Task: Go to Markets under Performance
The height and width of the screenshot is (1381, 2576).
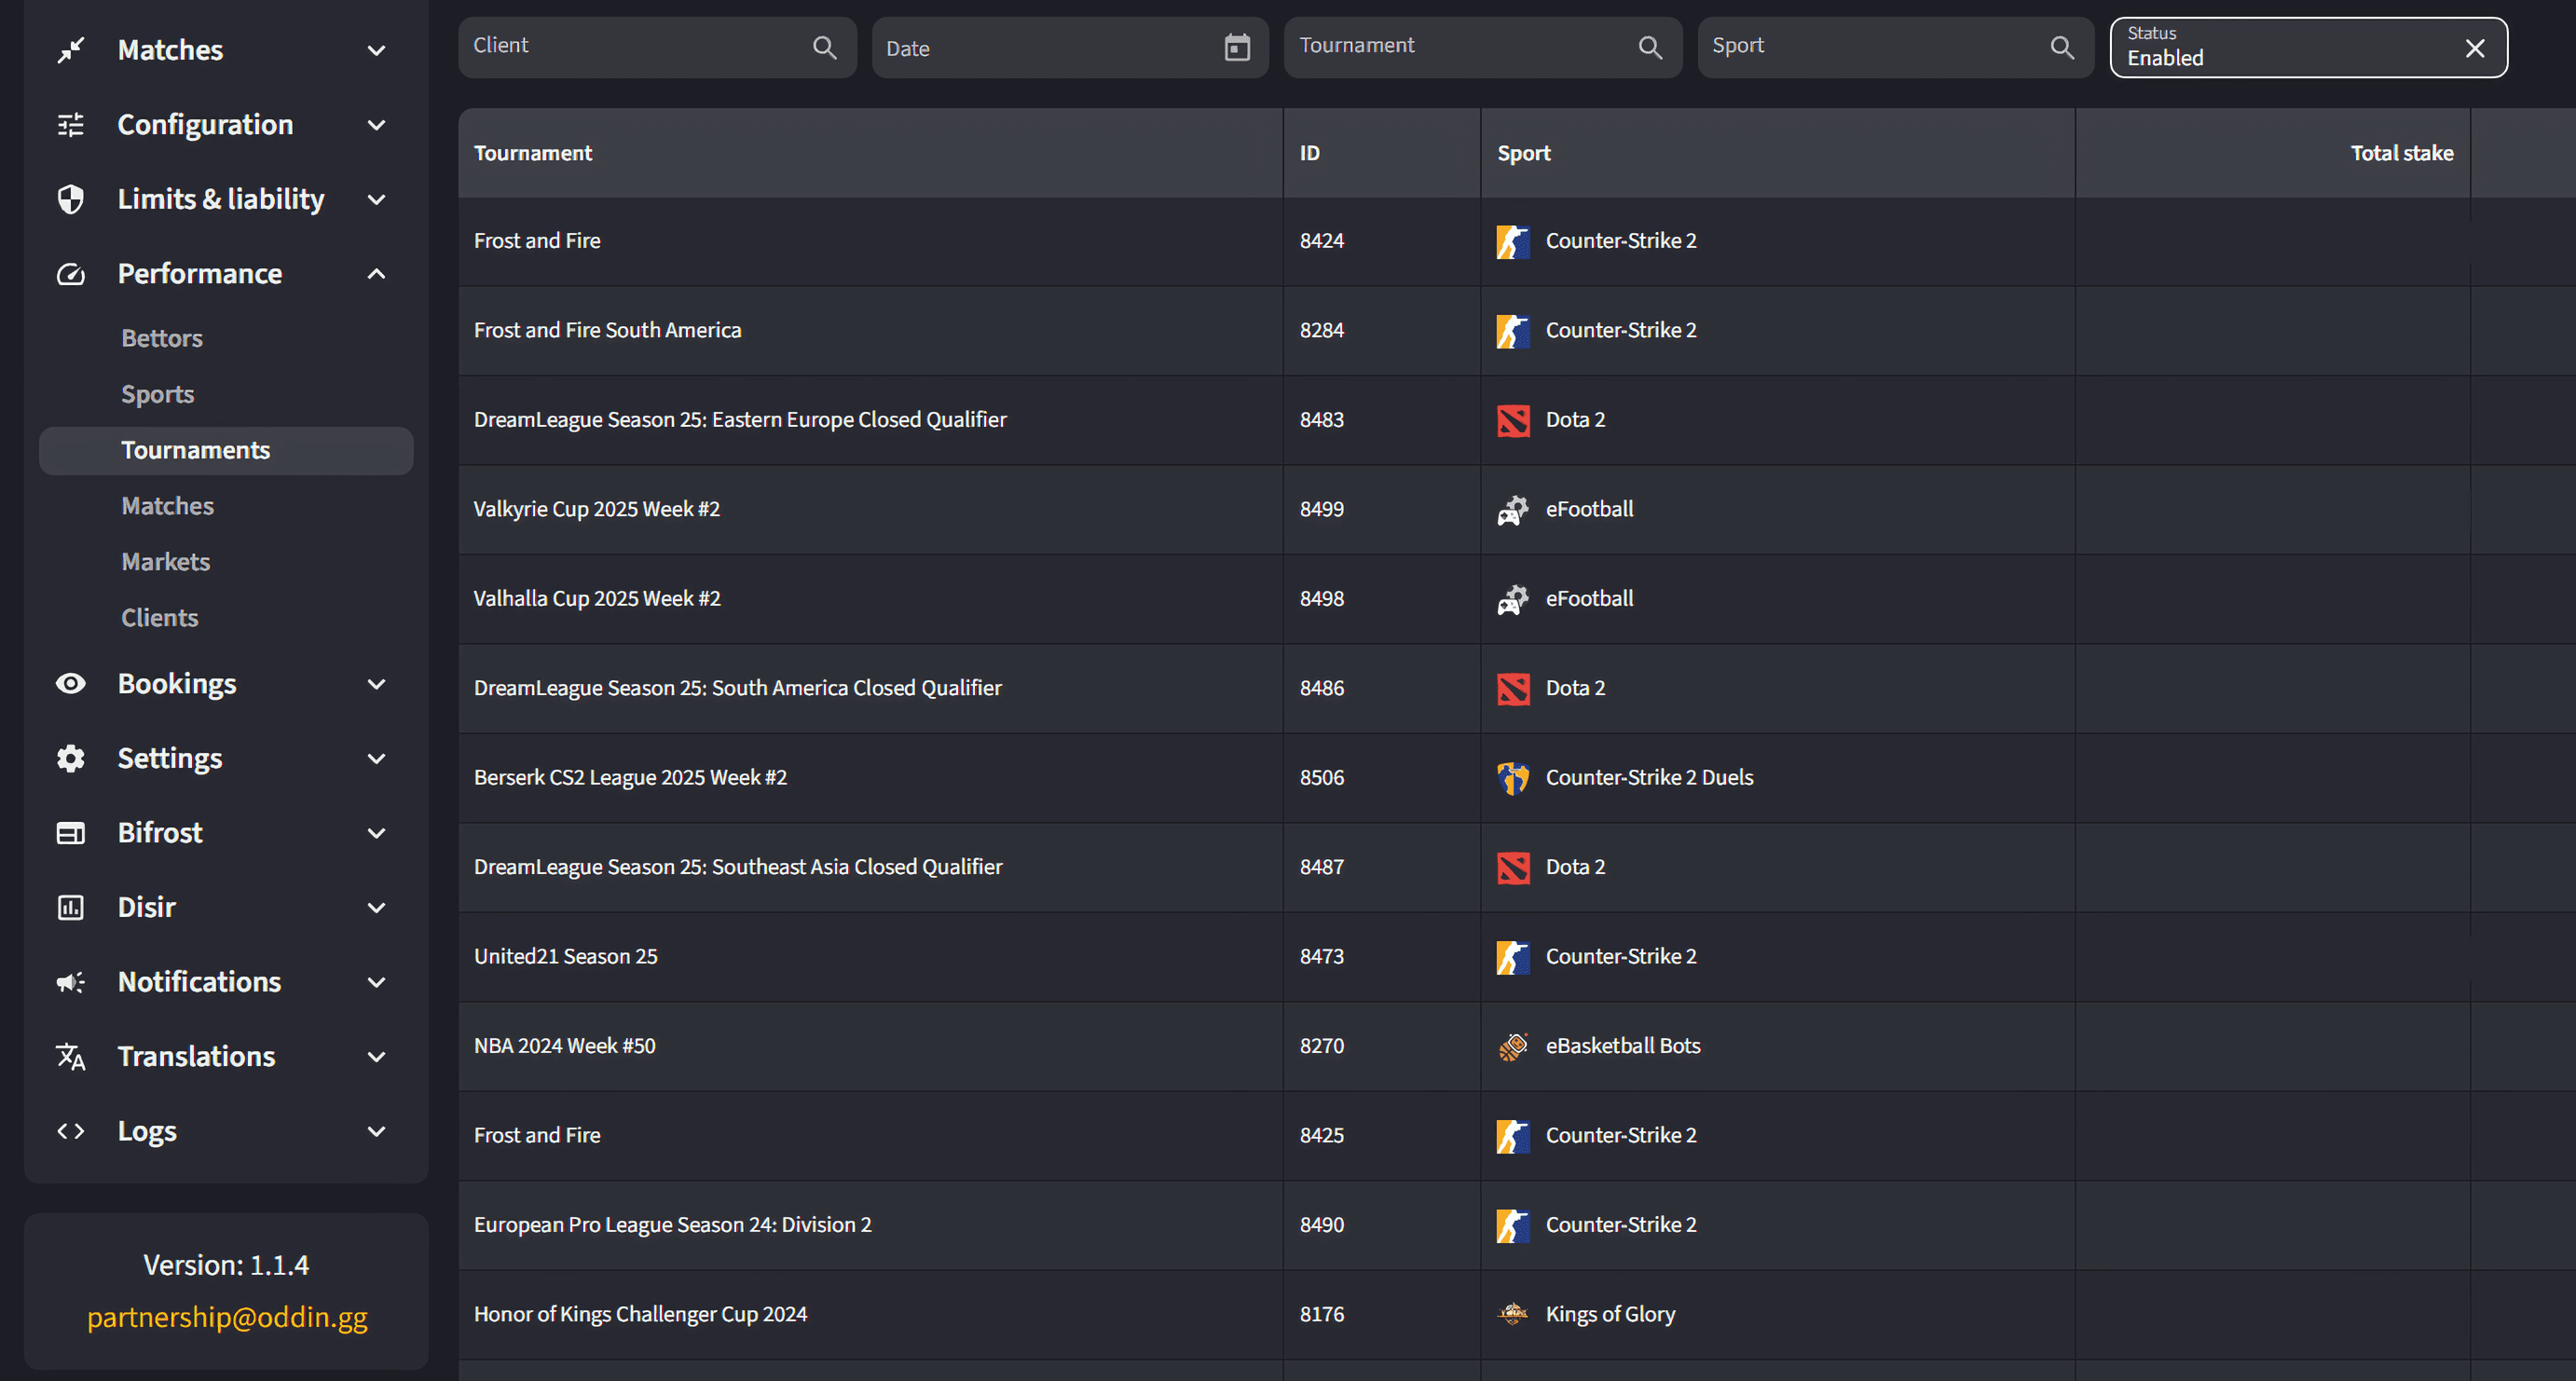Action: [166, 562]
